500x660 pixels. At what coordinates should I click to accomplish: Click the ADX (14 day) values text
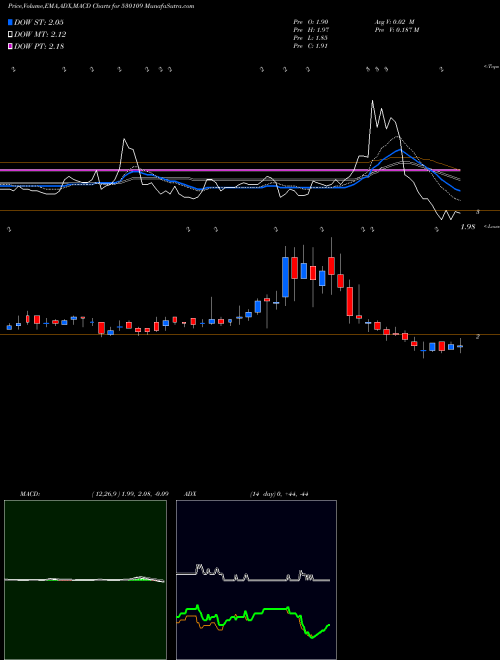[x=279, y=494]
